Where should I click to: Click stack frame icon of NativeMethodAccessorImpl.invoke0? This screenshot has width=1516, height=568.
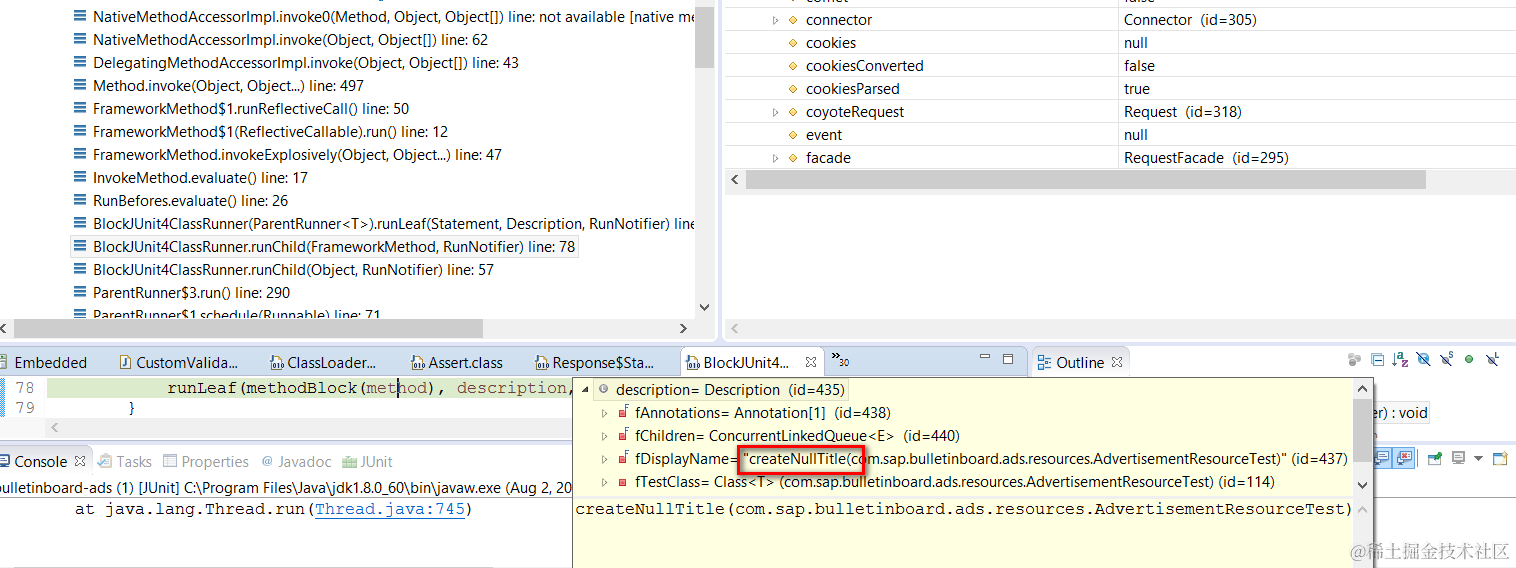pos(80,17)
